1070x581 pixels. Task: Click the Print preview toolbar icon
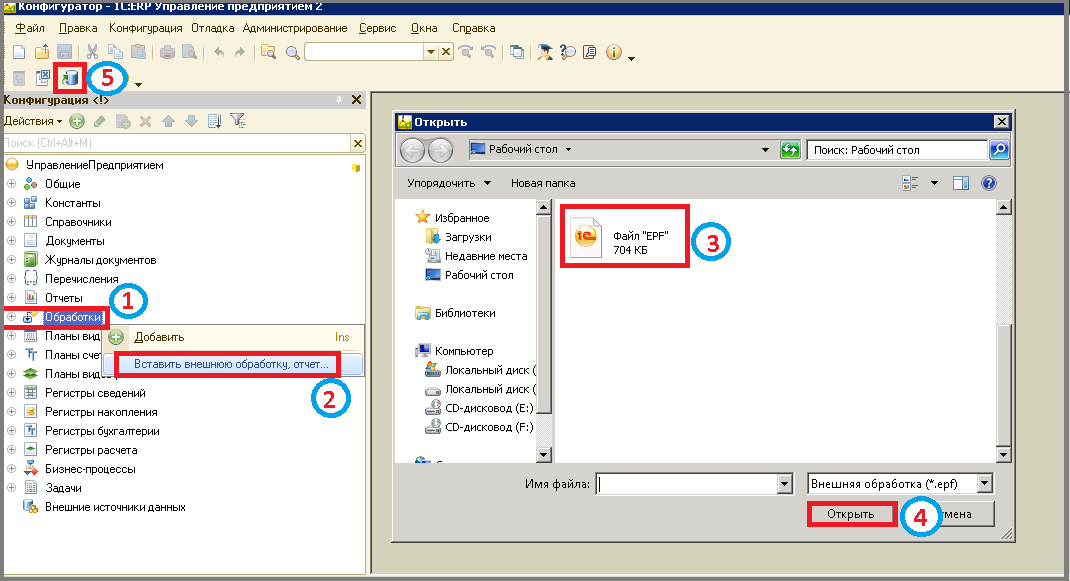(190, 52)
